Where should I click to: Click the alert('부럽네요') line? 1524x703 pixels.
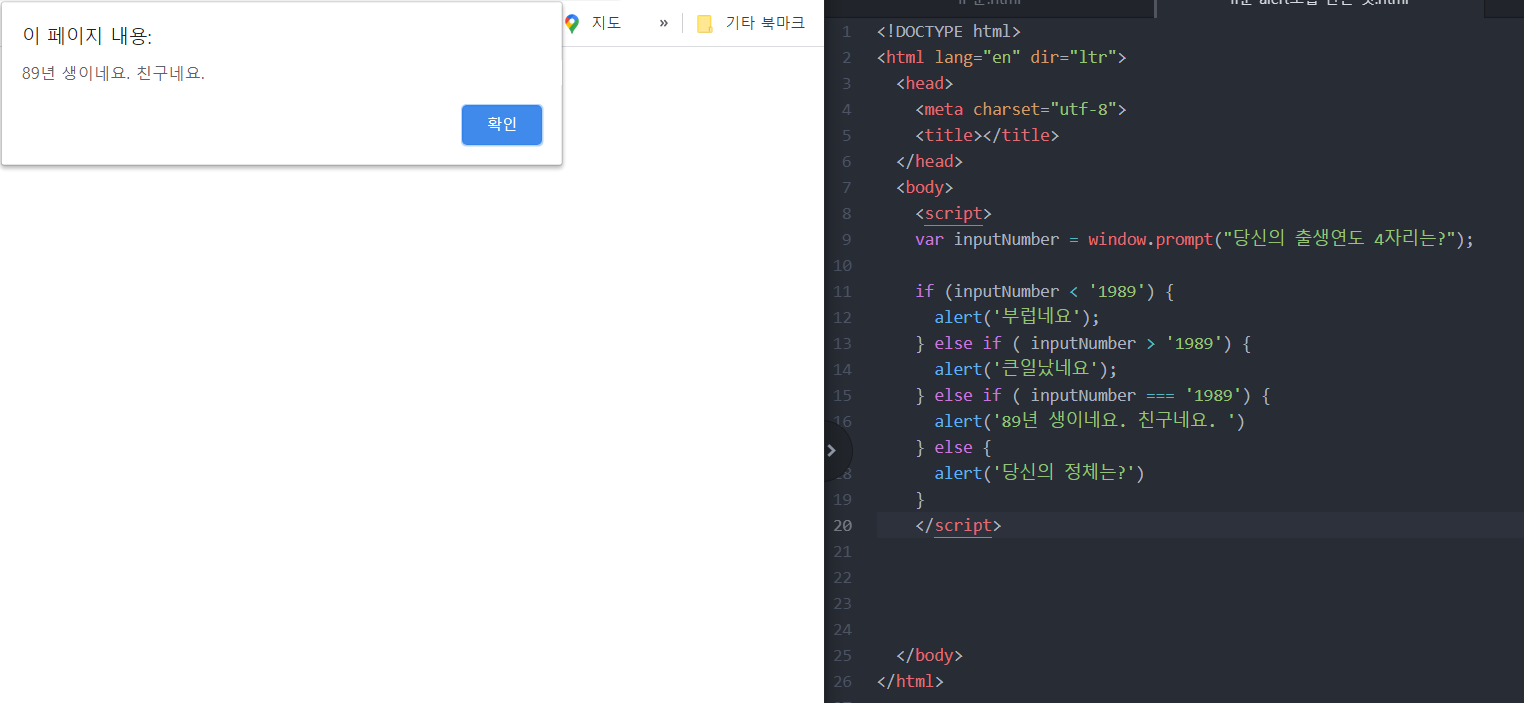(x=1017, y=317)
